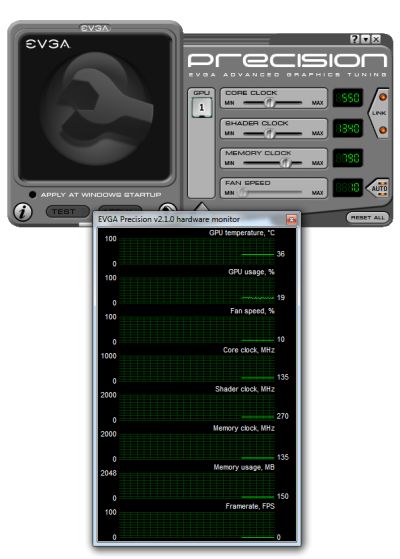Adjust the Fan Speed slider handle

[242, 193]
